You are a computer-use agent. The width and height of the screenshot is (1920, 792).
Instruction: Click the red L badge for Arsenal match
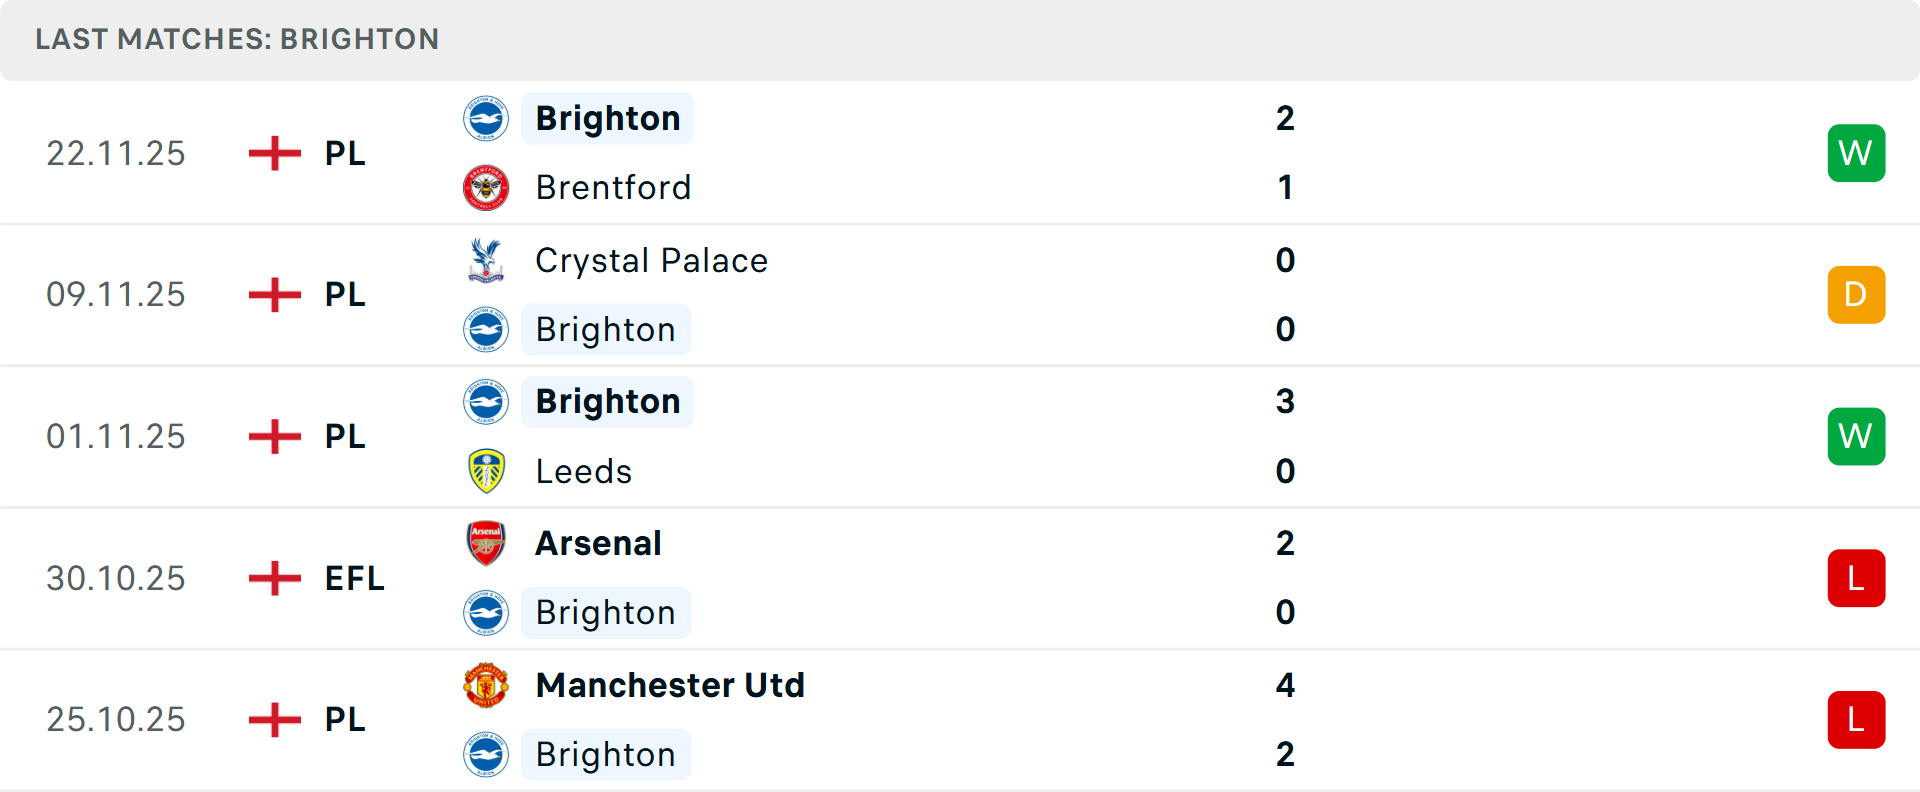click(1856, 578)
